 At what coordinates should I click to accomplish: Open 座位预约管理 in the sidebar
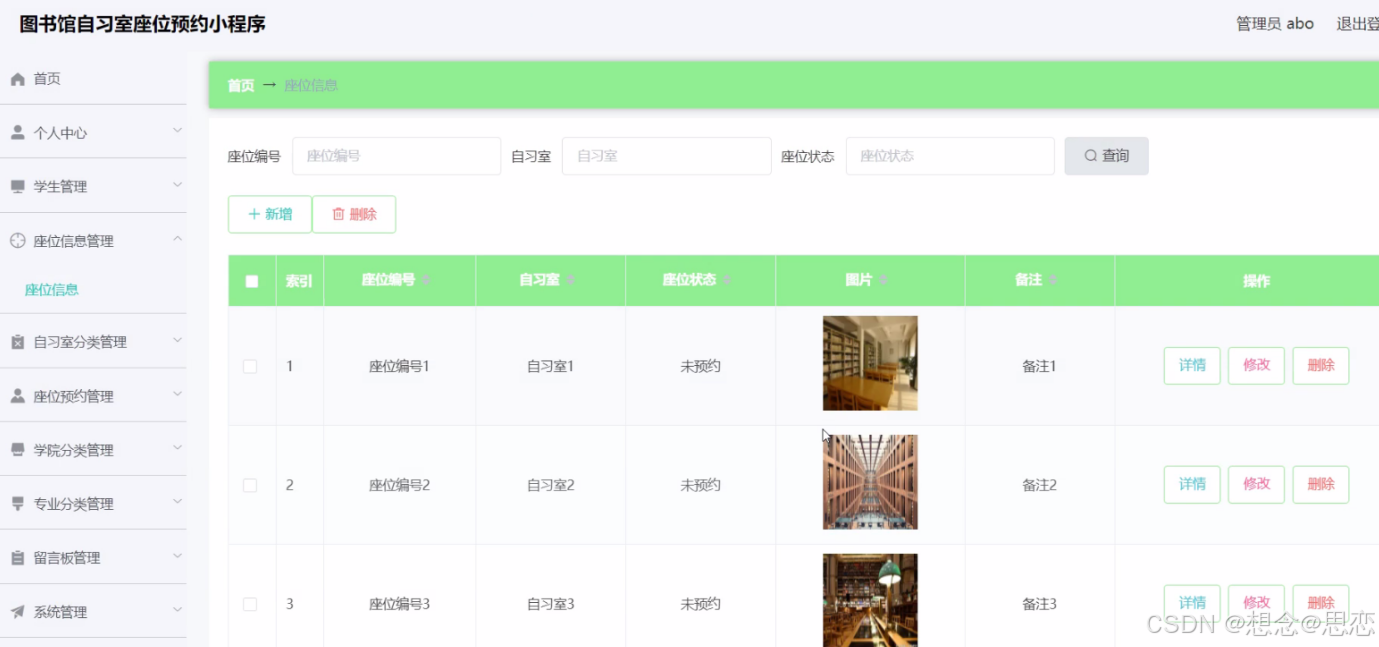click(x=93, y=396)
